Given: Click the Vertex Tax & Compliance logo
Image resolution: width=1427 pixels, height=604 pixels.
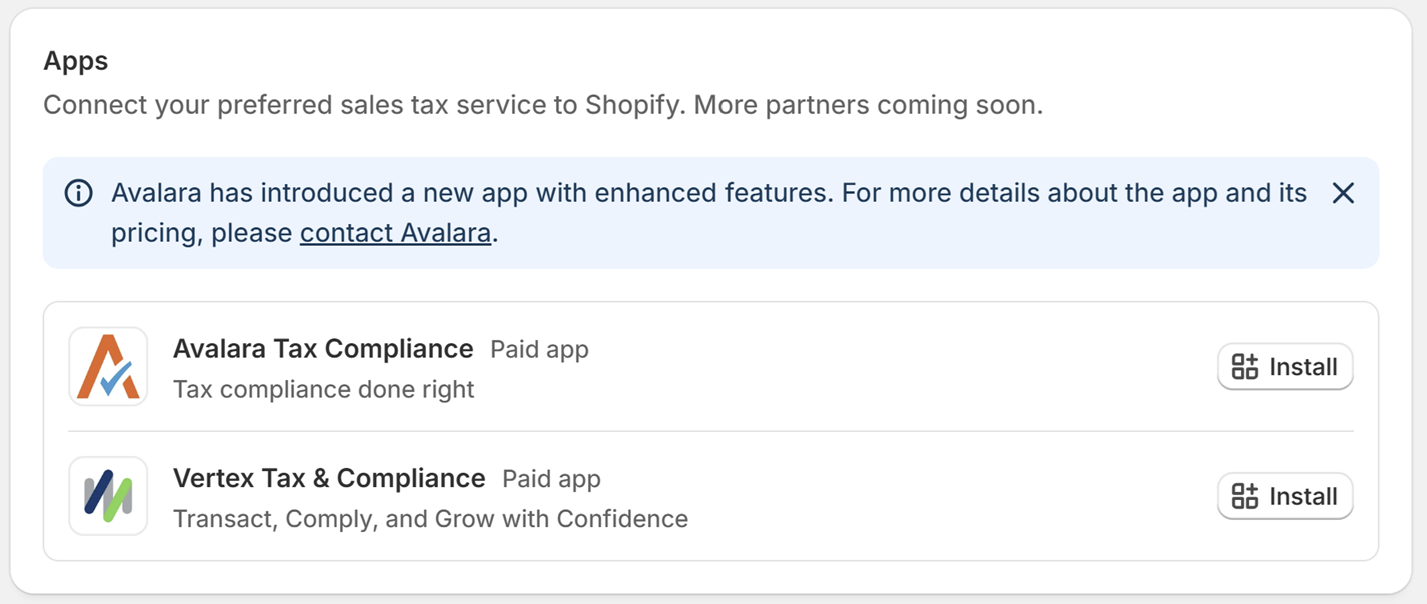Looking at the screenshot, I should 108,496.
